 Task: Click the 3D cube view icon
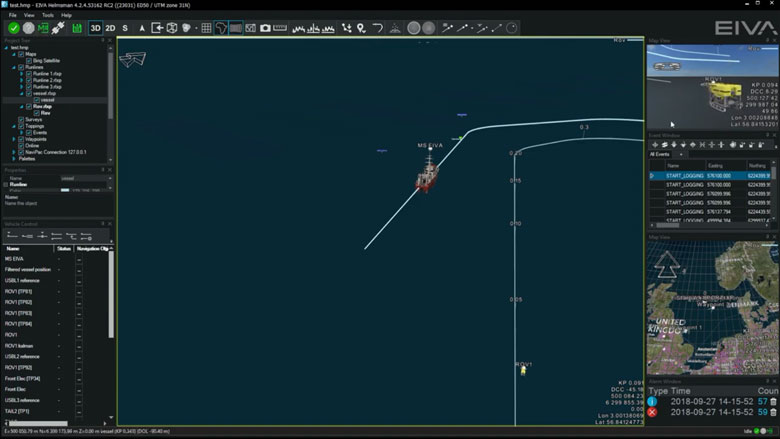[x=172, y=28]
